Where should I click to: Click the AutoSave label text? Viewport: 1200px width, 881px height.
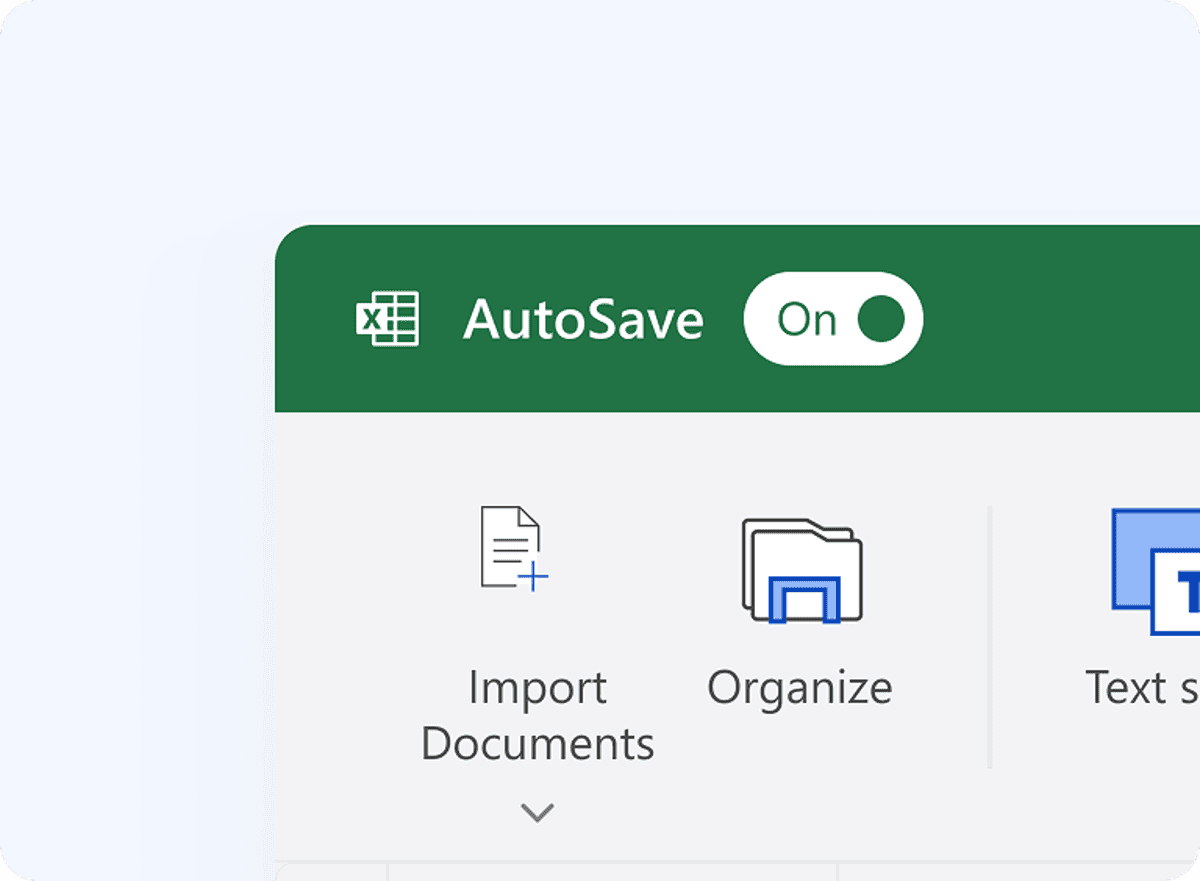tap(583, 318)
